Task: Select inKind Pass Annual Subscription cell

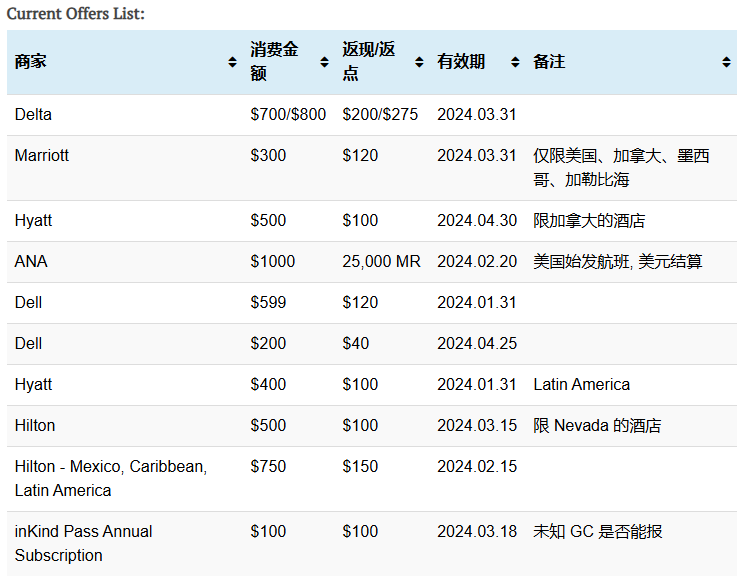Action: pyautogui.click(x=84, y=544)
